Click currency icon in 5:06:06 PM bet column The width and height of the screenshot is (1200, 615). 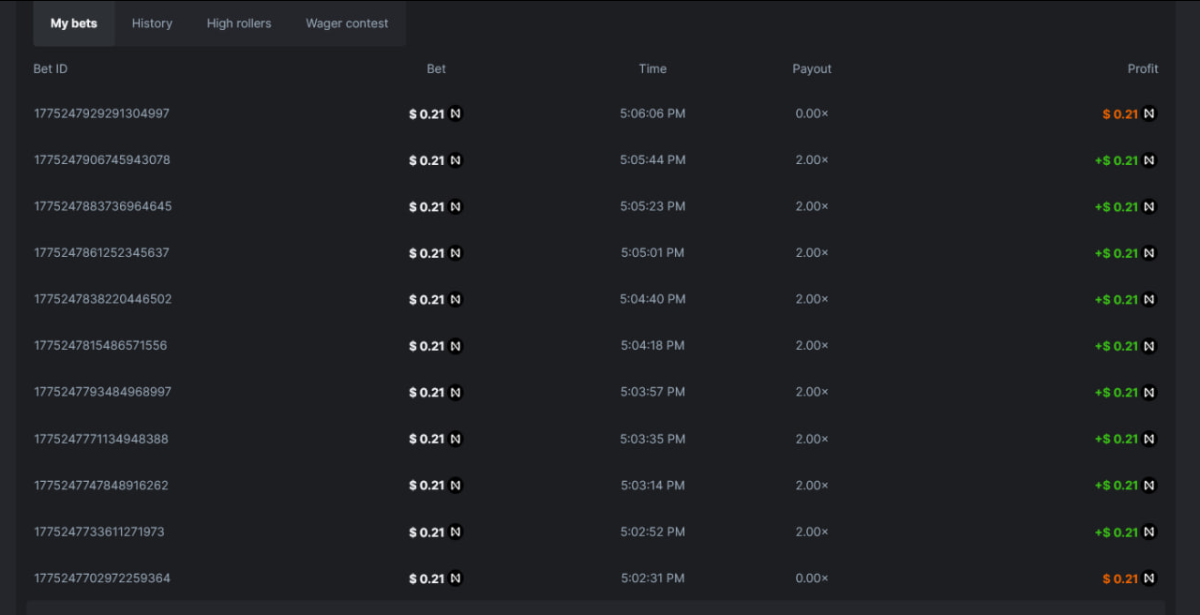tap(456, 114)
